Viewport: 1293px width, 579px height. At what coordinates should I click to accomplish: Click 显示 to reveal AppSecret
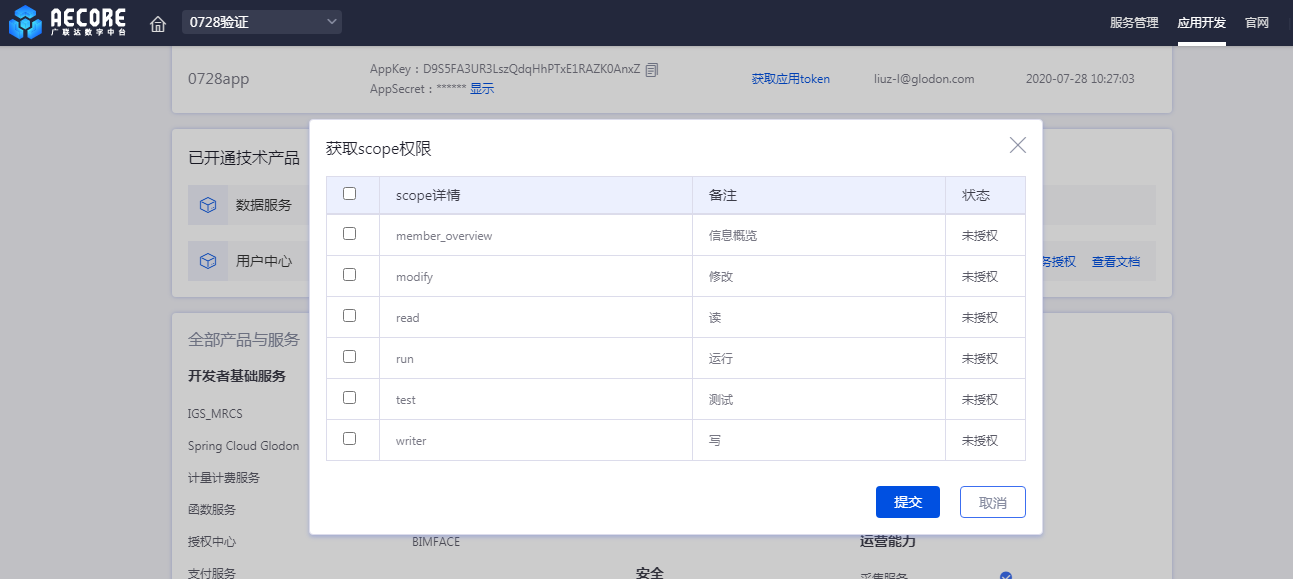coord(482,89)
